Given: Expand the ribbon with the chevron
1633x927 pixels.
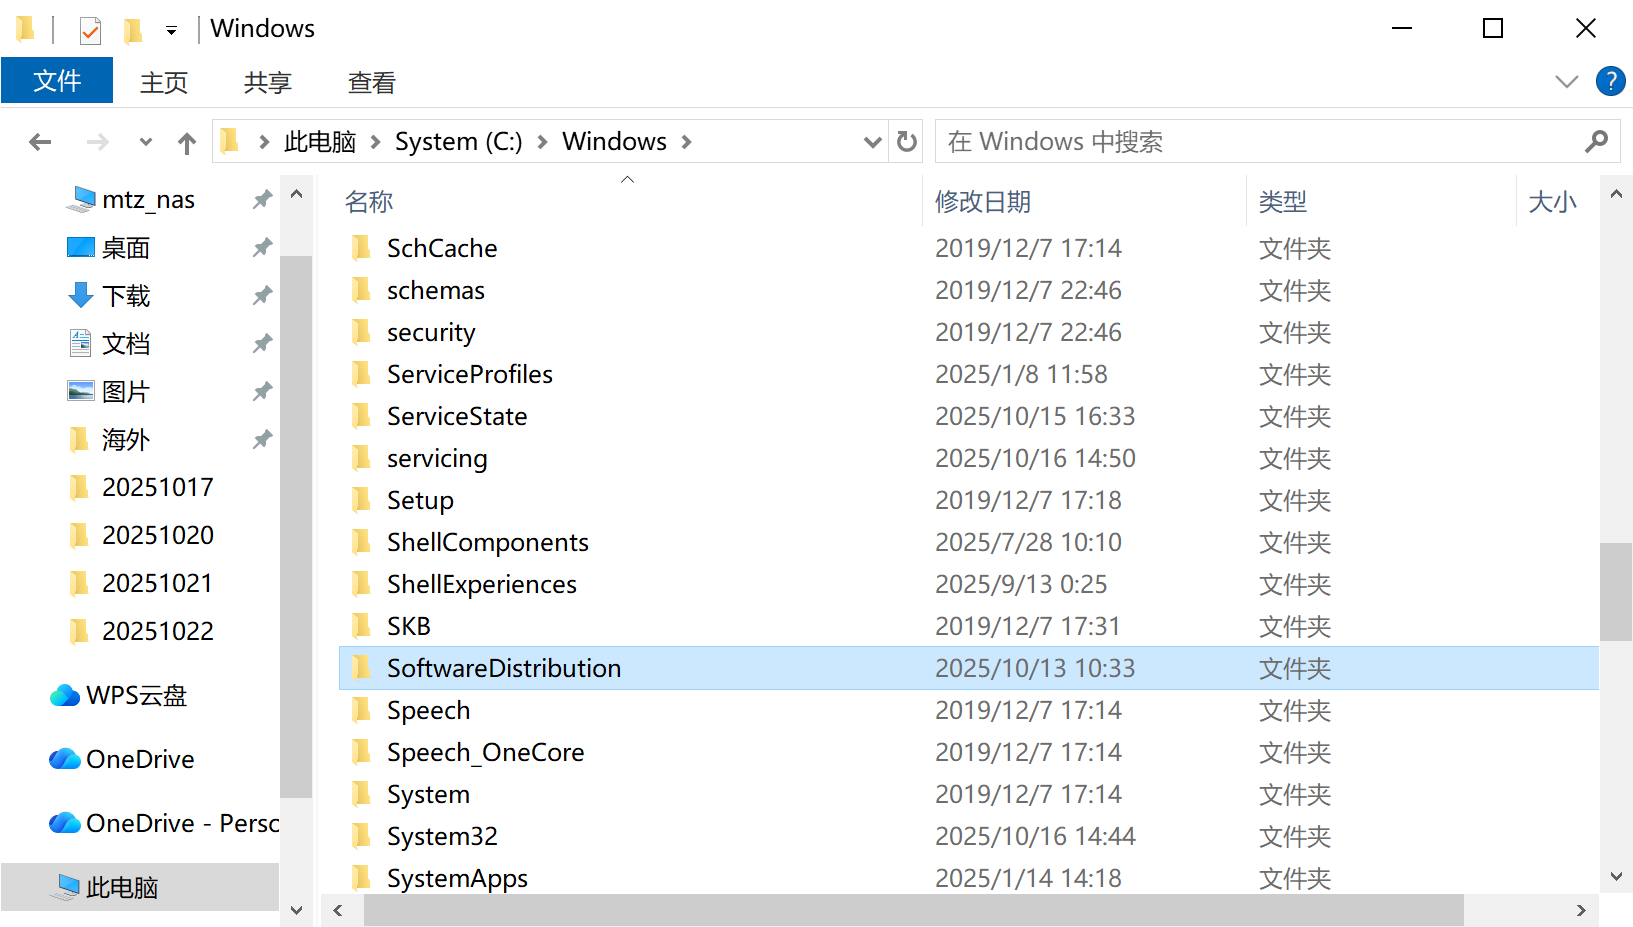Looking at the screenshot, I should [x=1566, y=81].
